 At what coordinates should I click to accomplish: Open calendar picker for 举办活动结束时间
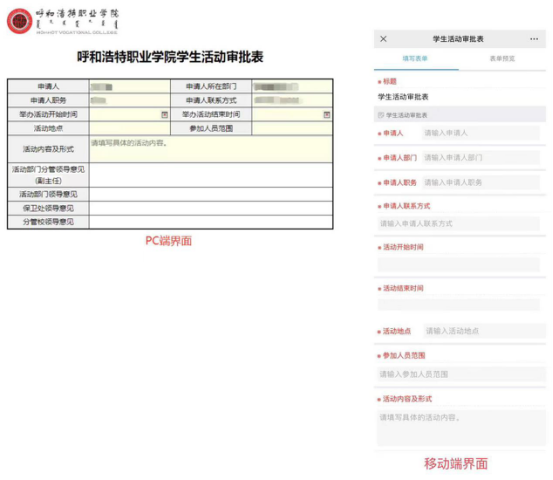pos(327,115)
